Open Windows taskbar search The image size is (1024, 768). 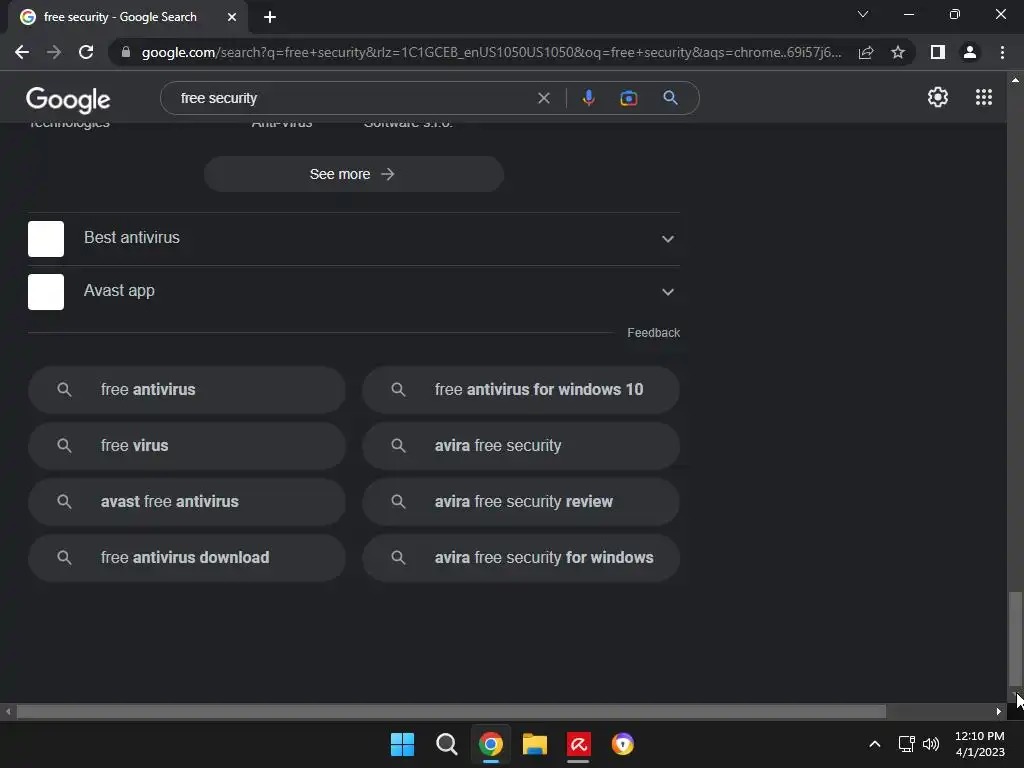click(x=447, y=744)
